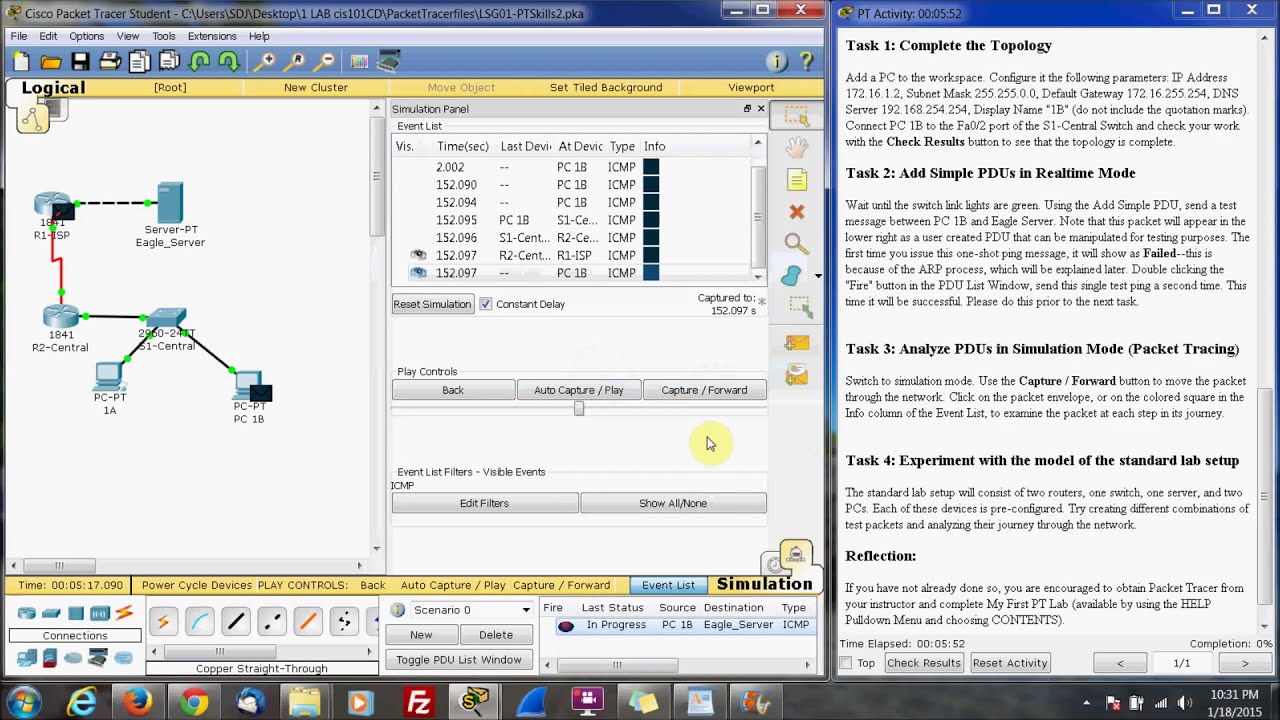Viewport: 1280px width, 720px height.
Task: Click the Back button in Play Controls
Action: pos(453,390)
